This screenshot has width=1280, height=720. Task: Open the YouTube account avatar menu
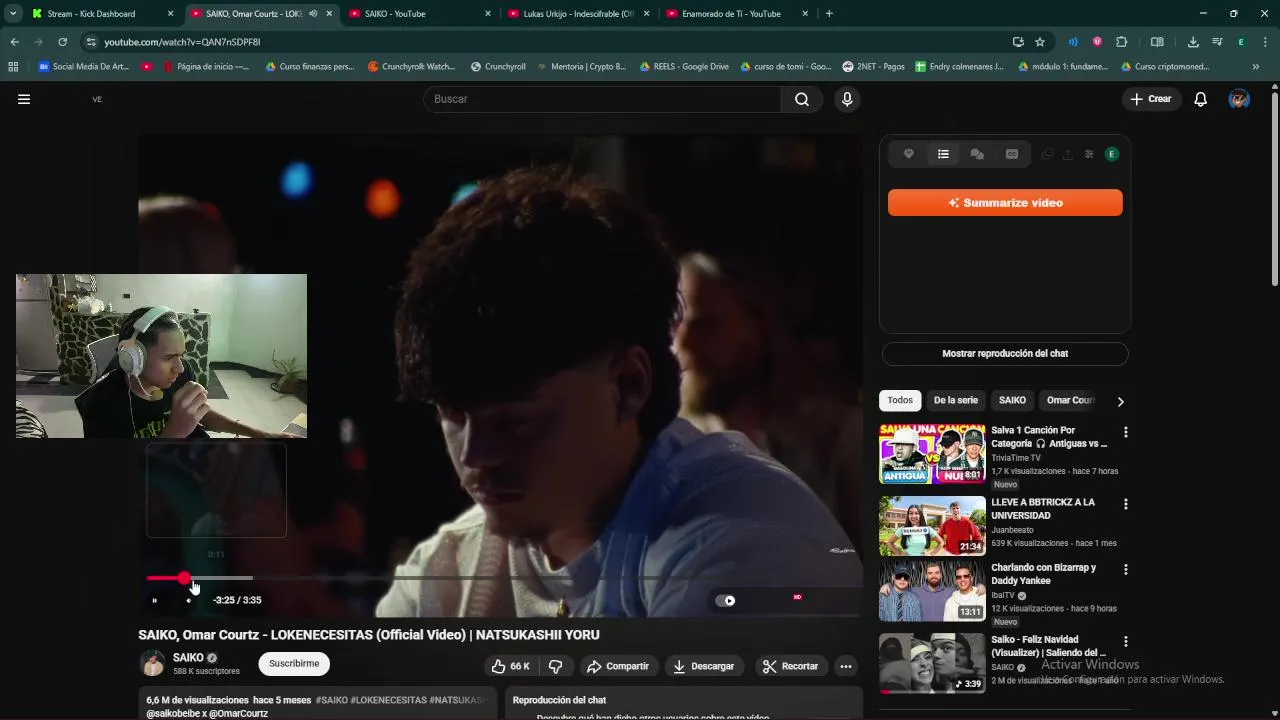point(1239,99)
